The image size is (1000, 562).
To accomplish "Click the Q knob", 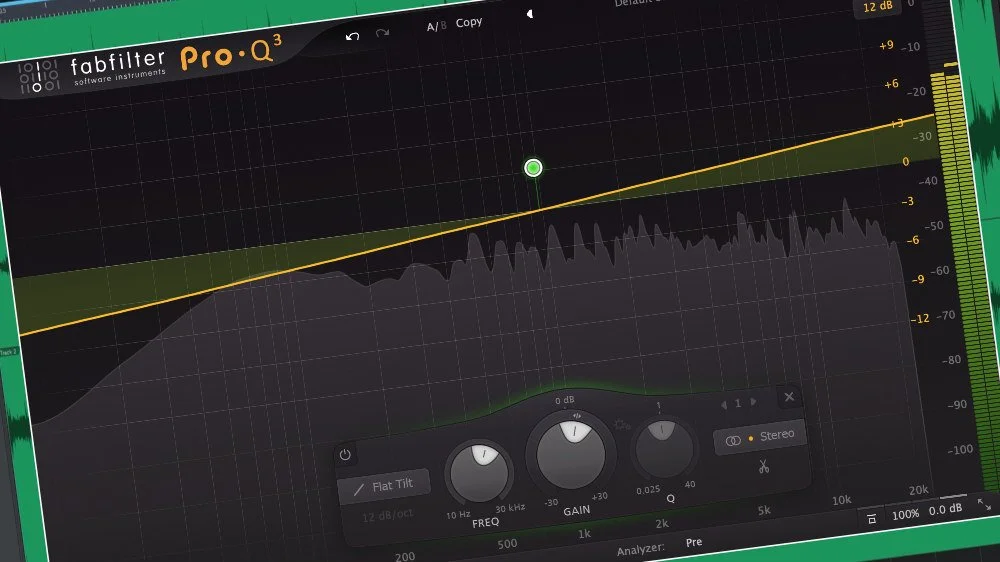I will (664, 448).
